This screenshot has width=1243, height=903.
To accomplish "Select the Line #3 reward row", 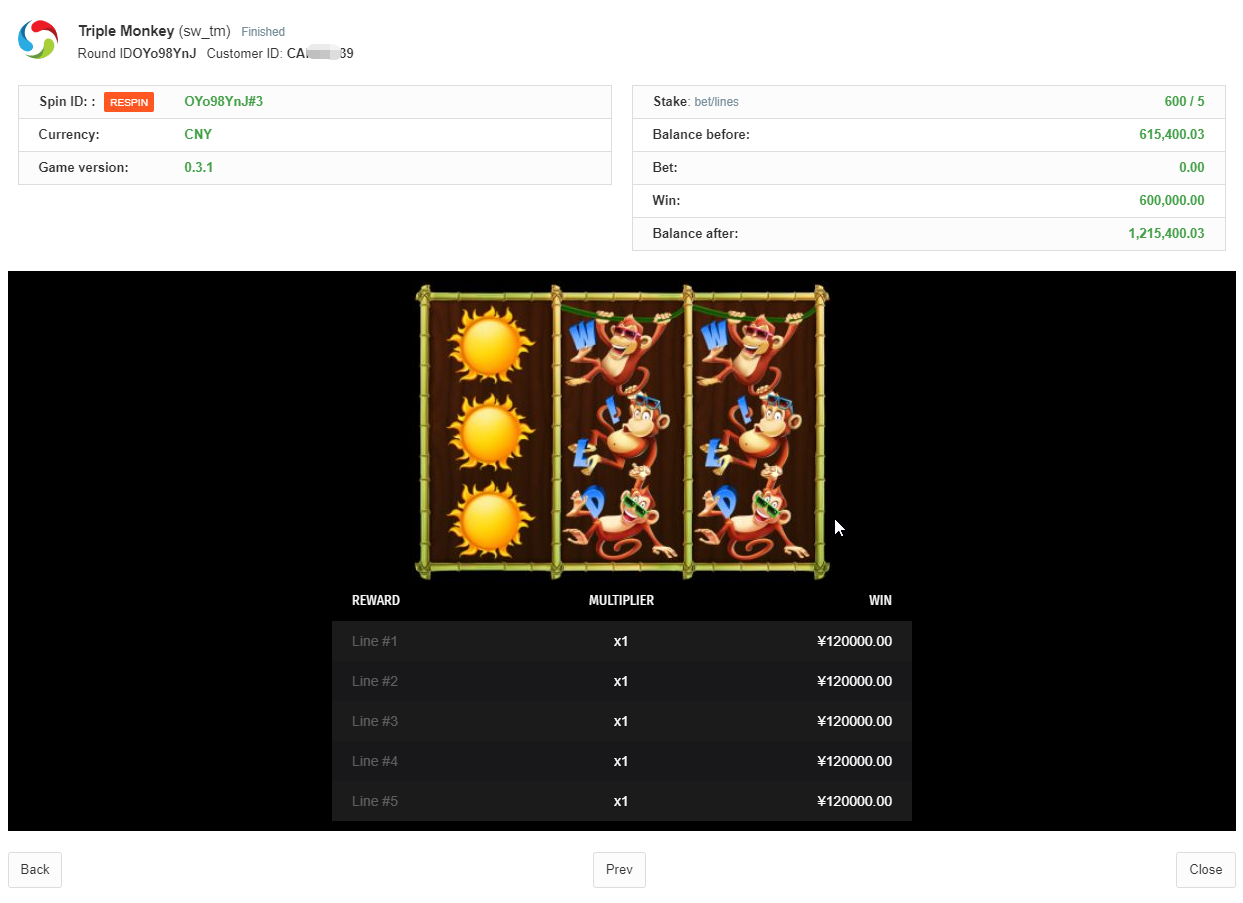I will [621, 721].
